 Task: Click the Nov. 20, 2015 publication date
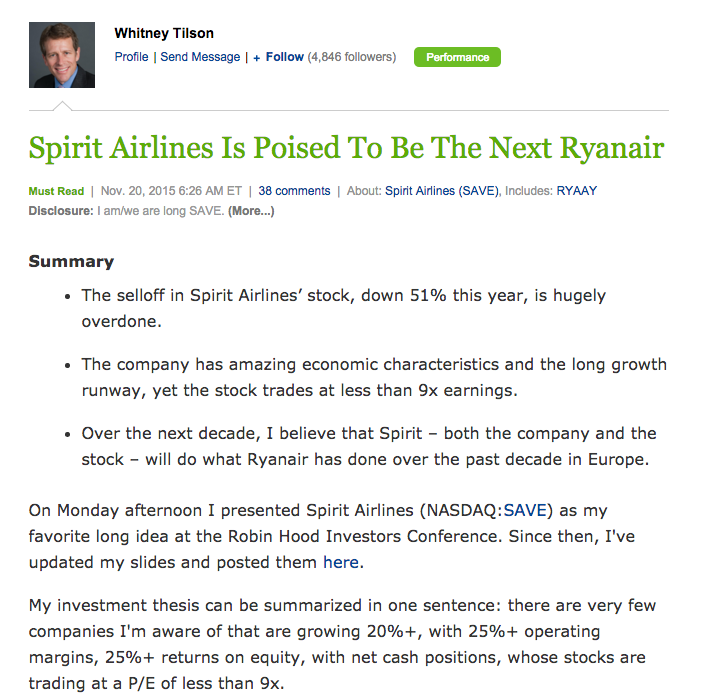tap(171, 191)
